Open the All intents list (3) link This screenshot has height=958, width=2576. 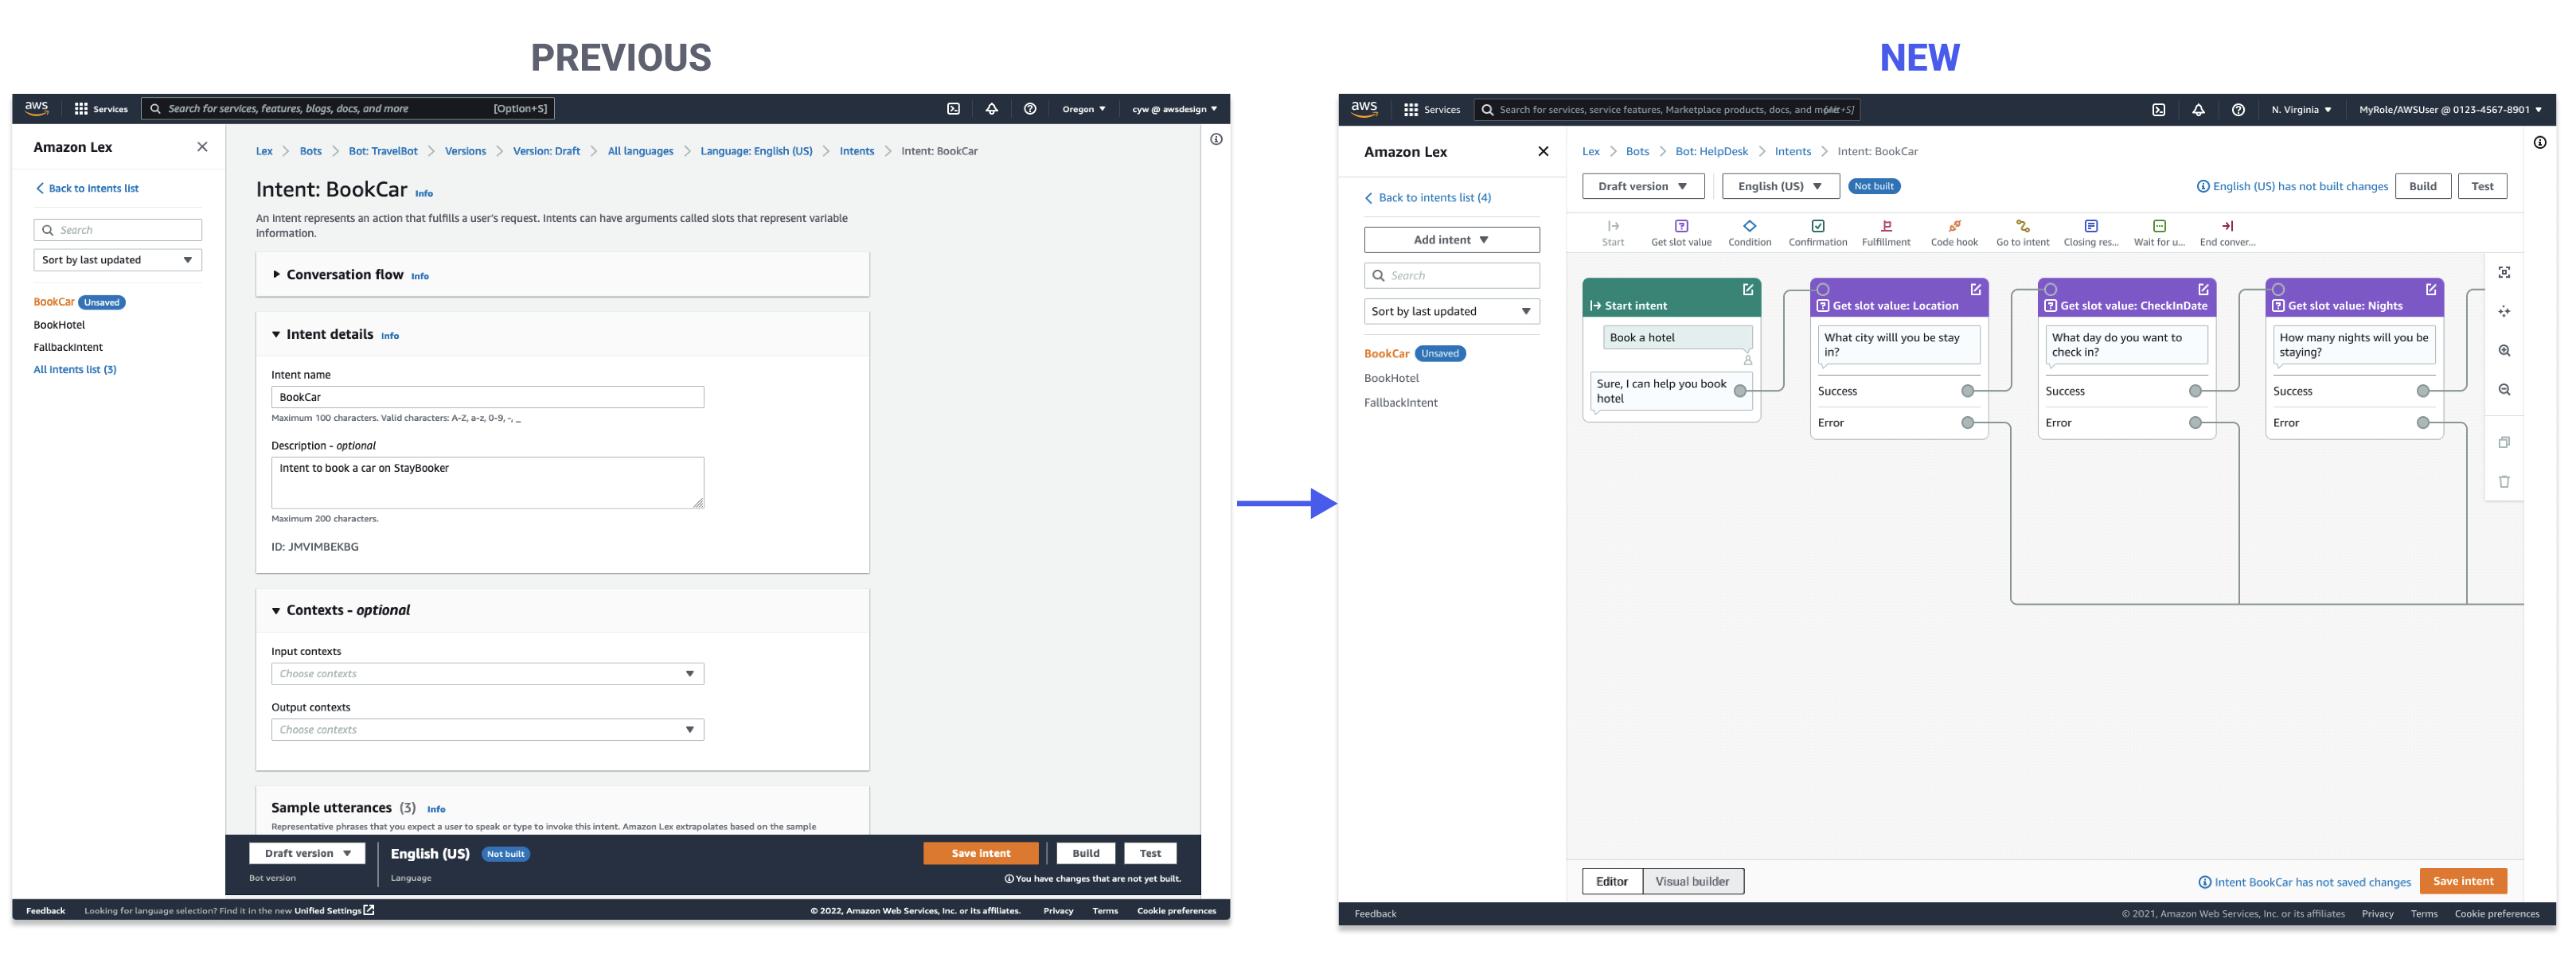tap(75, 370)
